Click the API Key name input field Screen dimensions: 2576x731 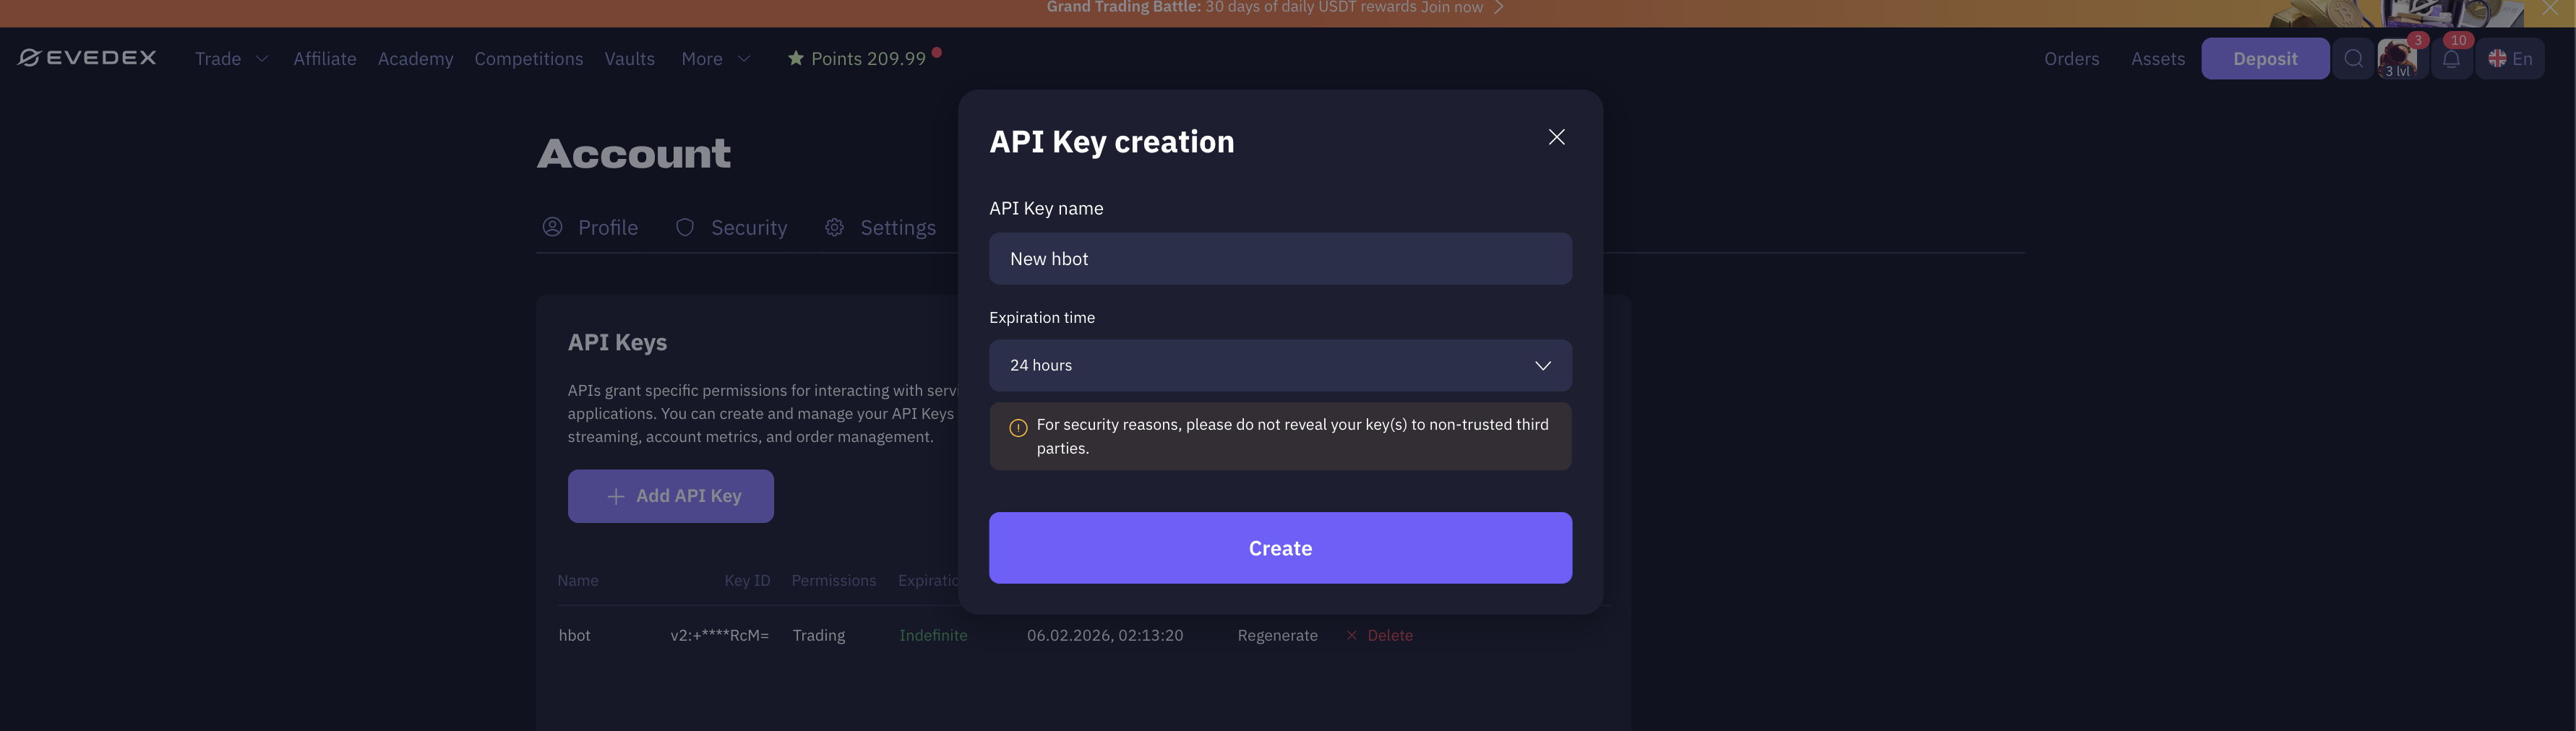coord(1279,259)
